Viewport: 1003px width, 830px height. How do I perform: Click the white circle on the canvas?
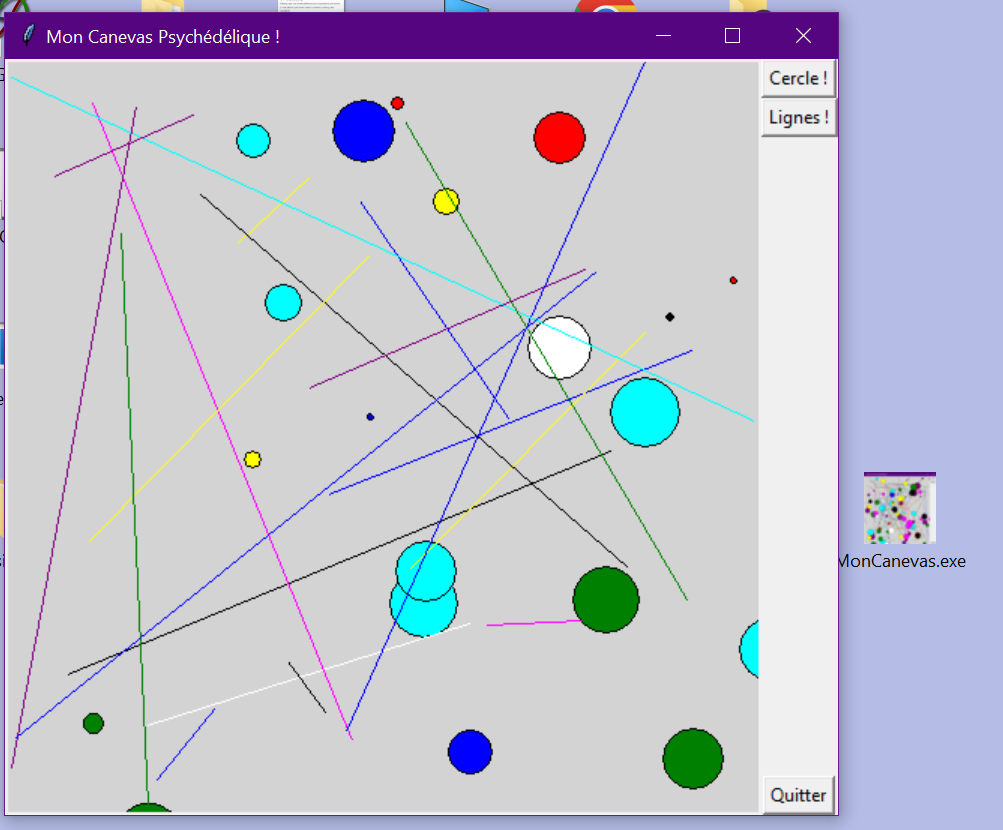[x=559, y=347]
